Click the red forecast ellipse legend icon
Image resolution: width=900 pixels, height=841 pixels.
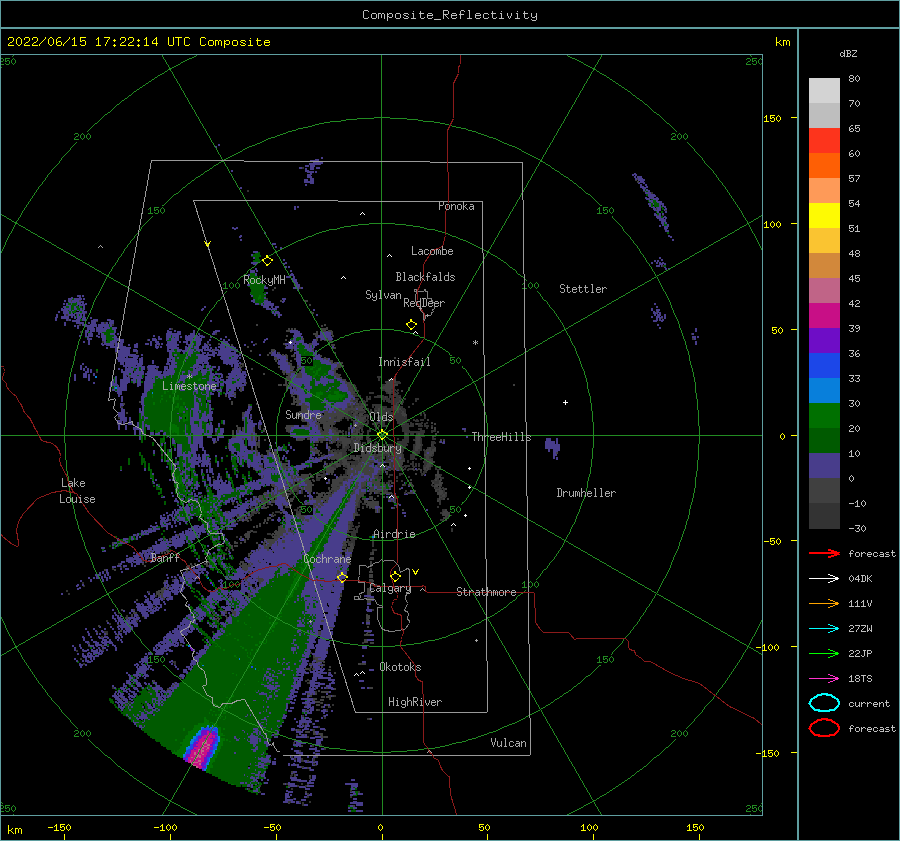pyautogui.click(x=824, y=728)
